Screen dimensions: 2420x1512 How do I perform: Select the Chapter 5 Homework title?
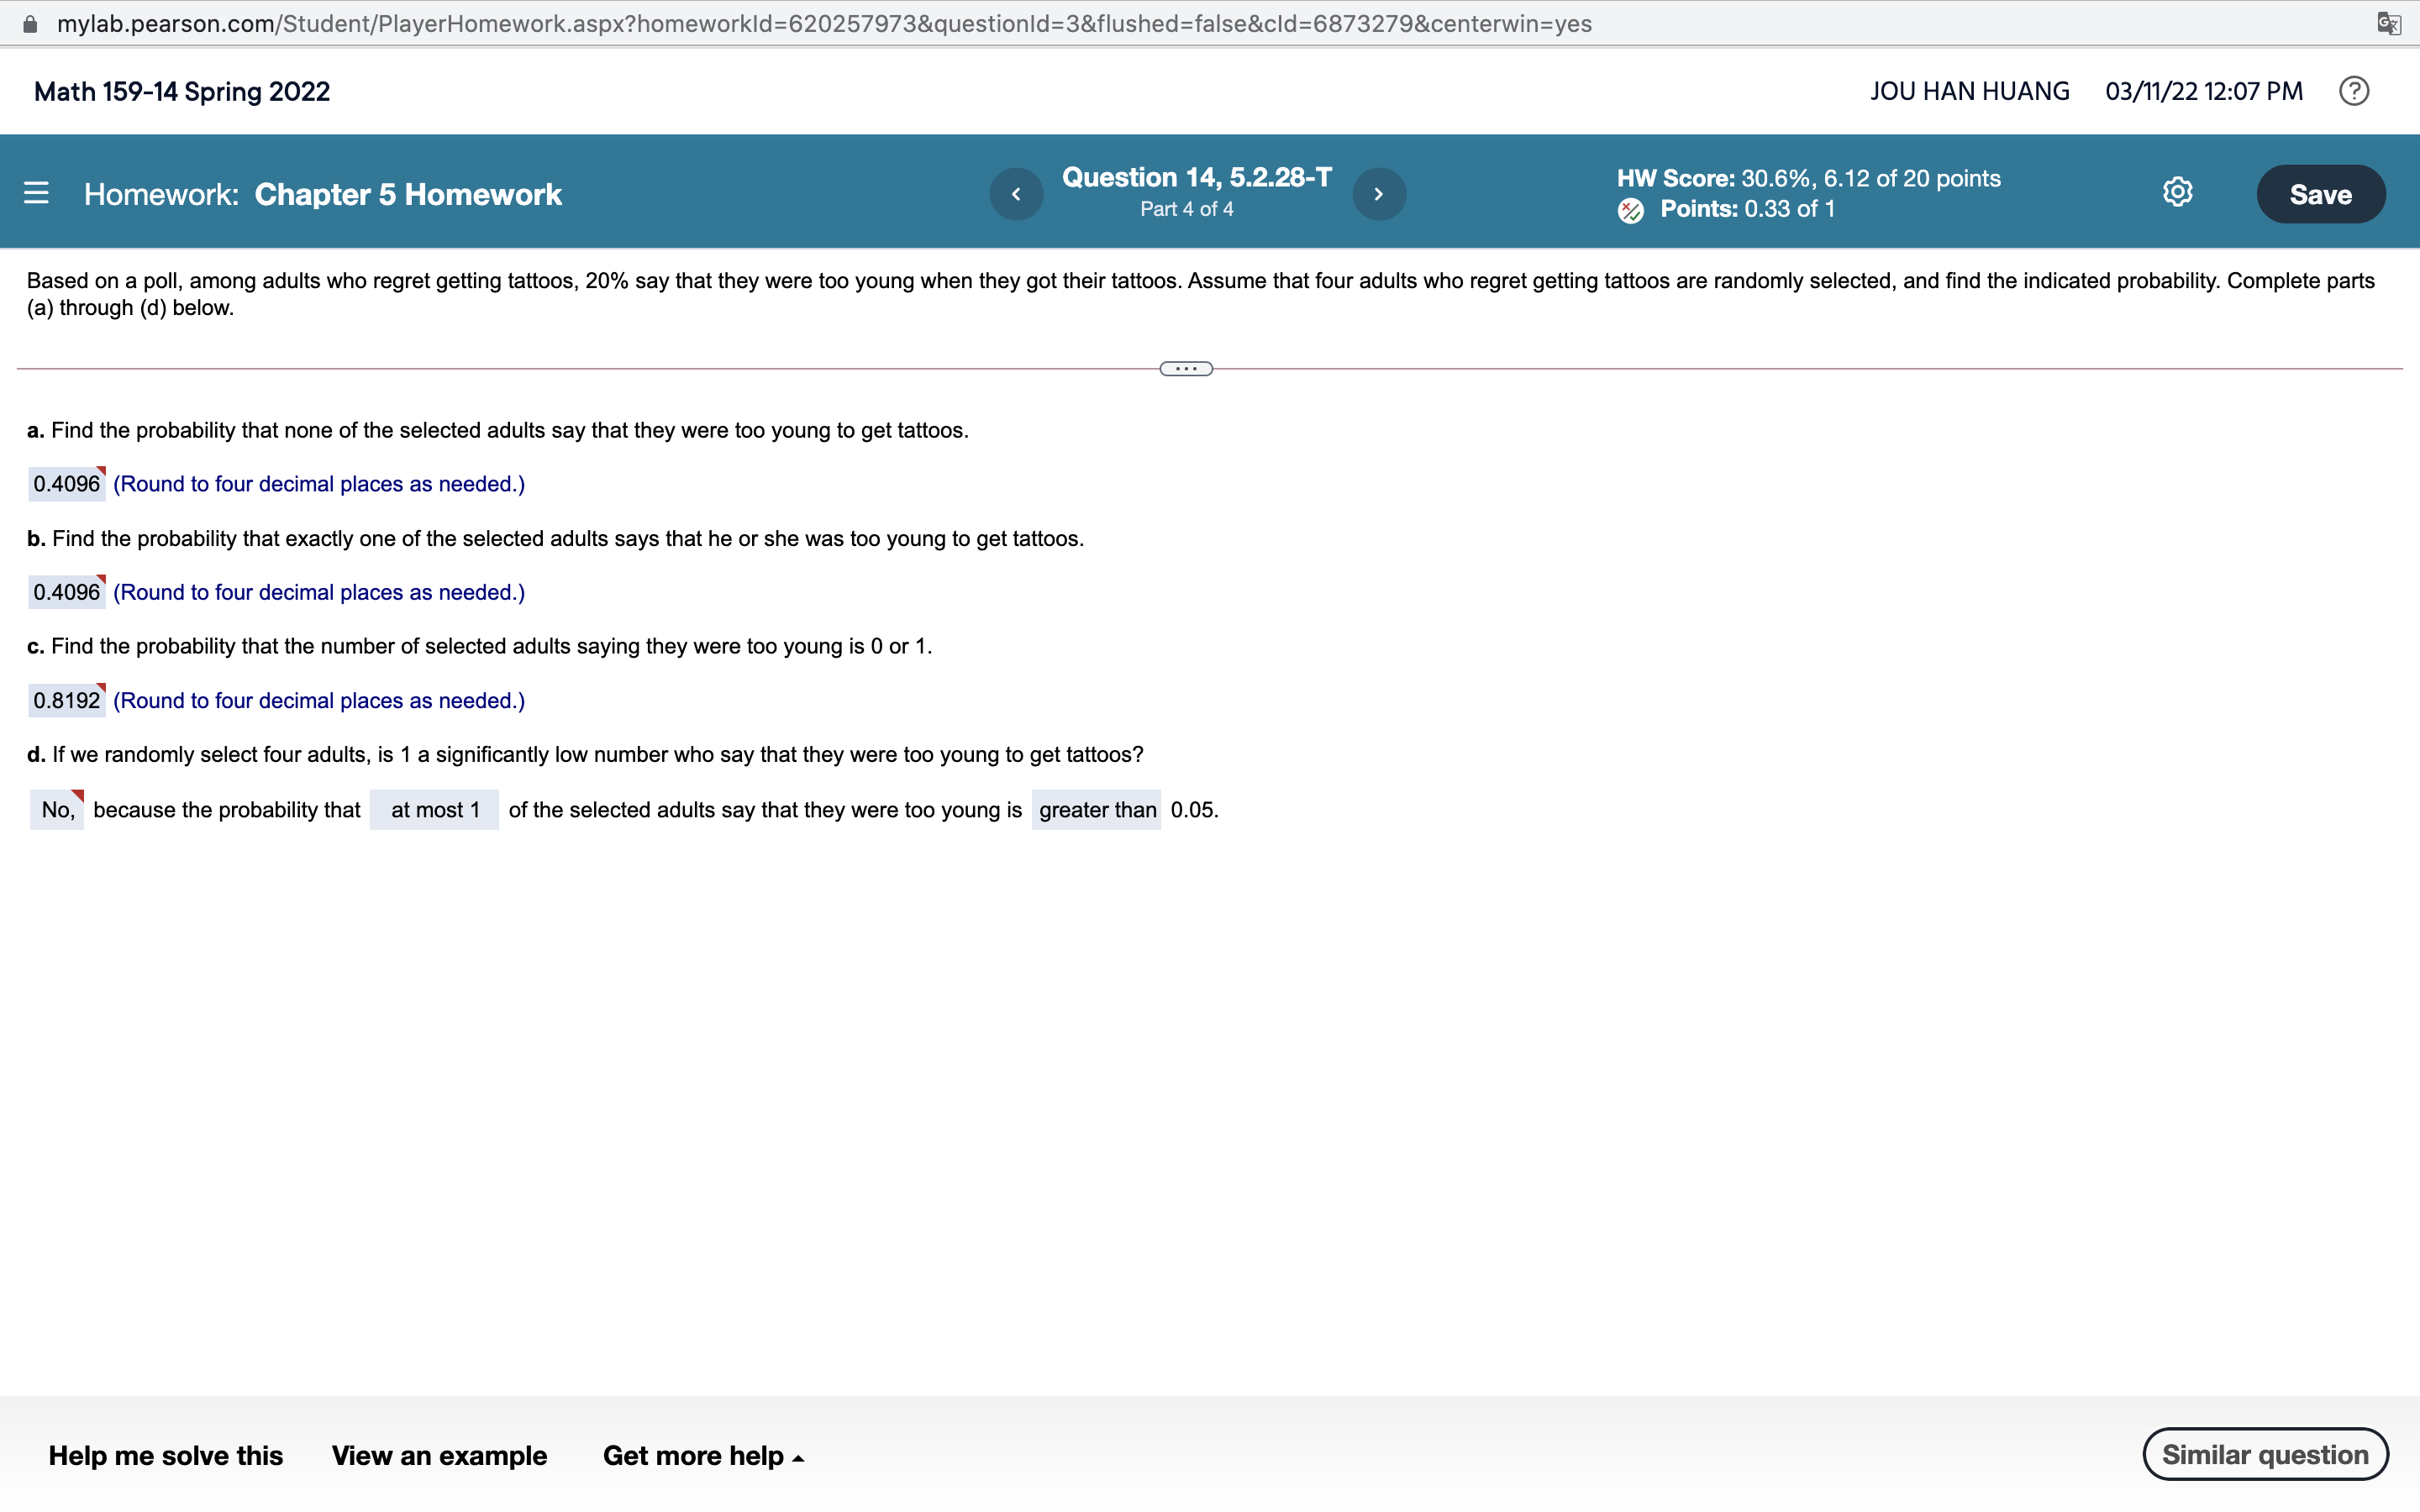pos(406,193)
